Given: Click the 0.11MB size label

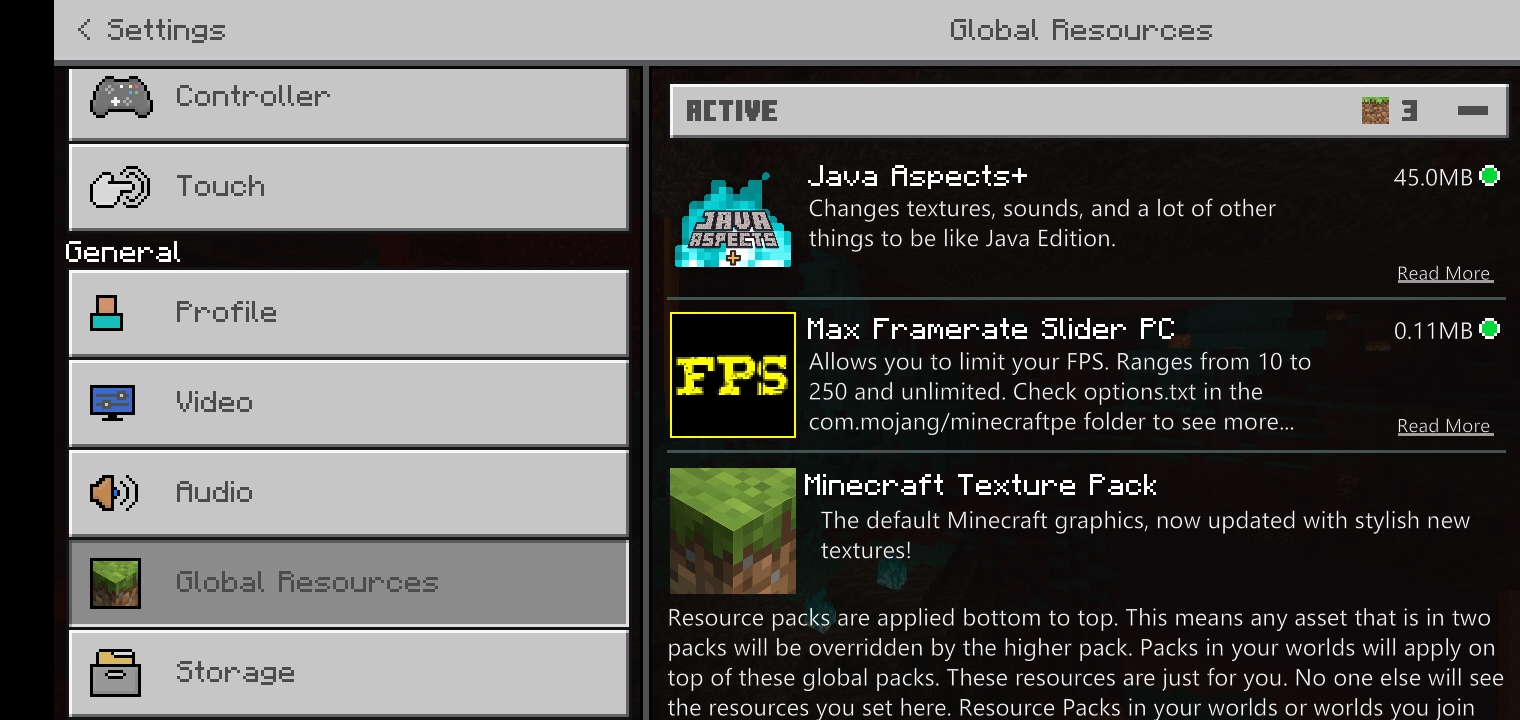Looking at the screenshot, I should pos(1433,330).
